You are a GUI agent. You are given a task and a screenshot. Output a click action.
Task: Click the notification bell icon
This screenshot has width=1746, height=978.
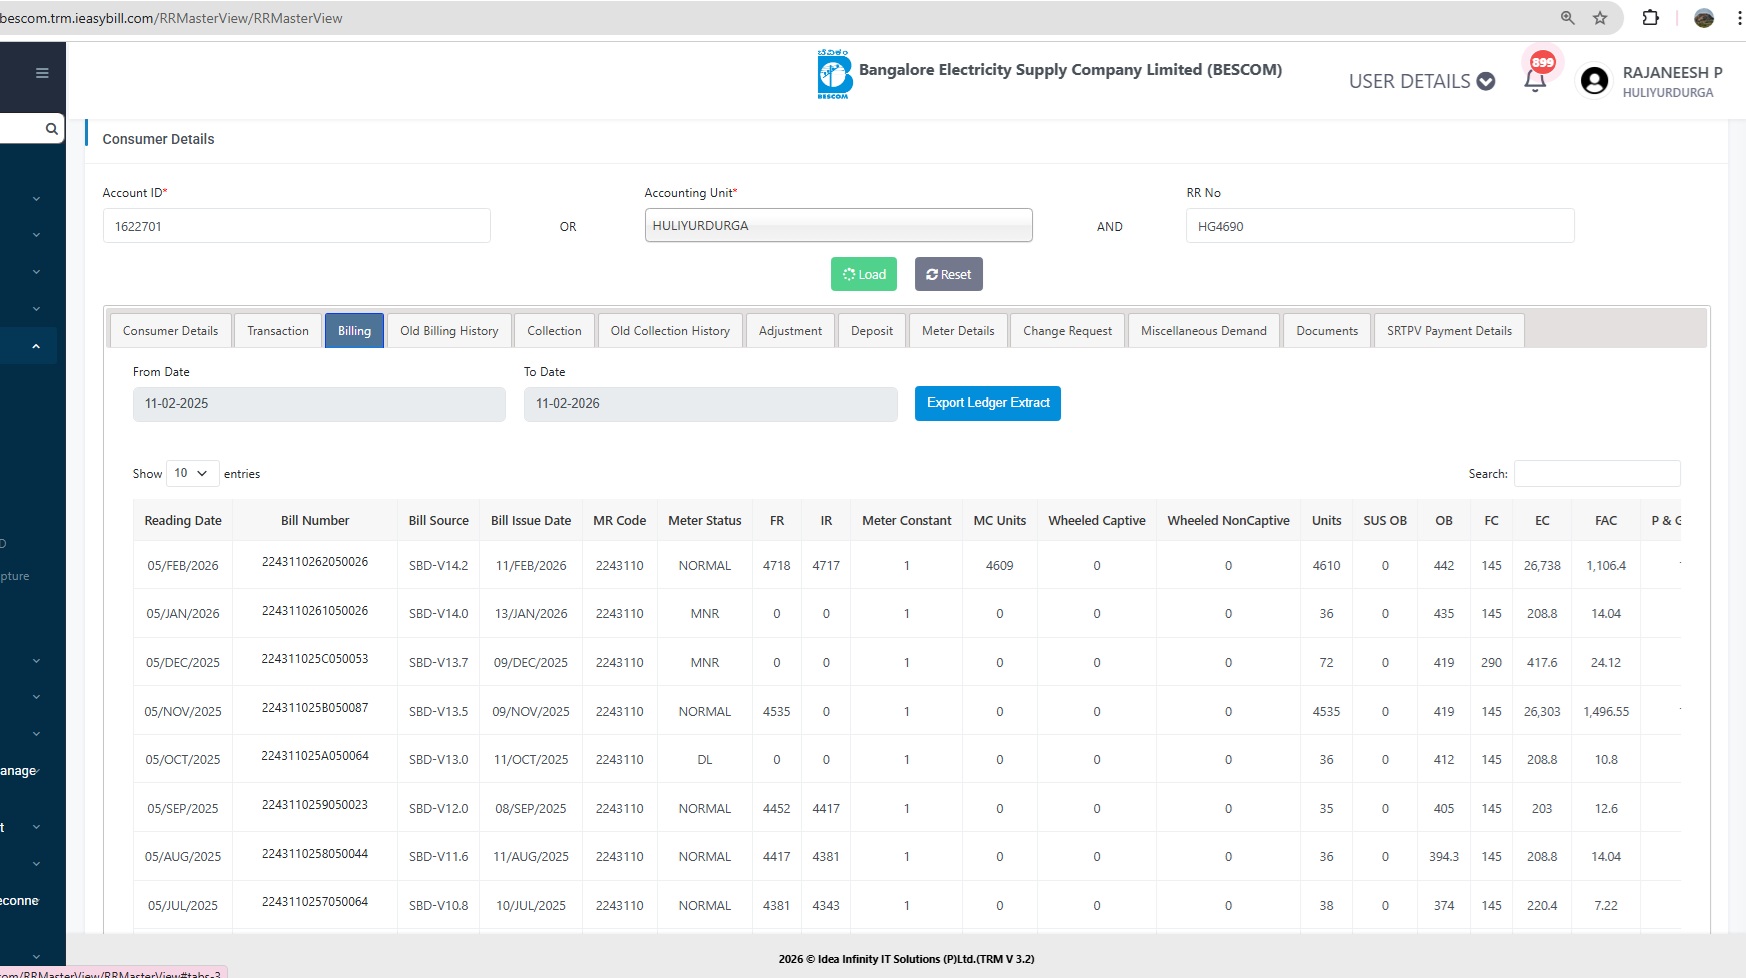point(1535,80)
